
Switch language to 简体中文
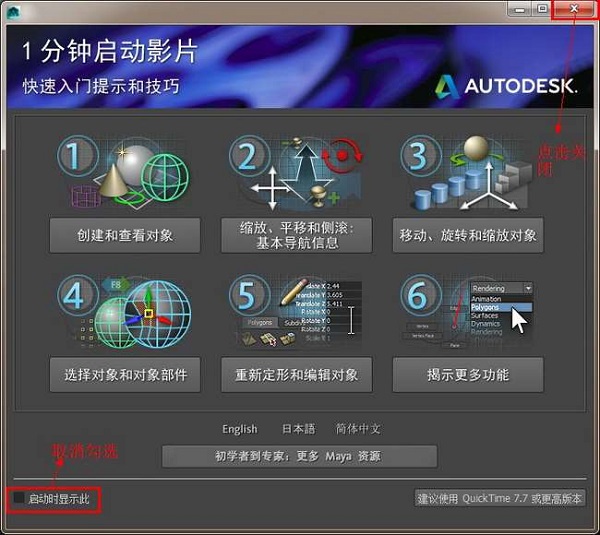(x=358, y=429)
